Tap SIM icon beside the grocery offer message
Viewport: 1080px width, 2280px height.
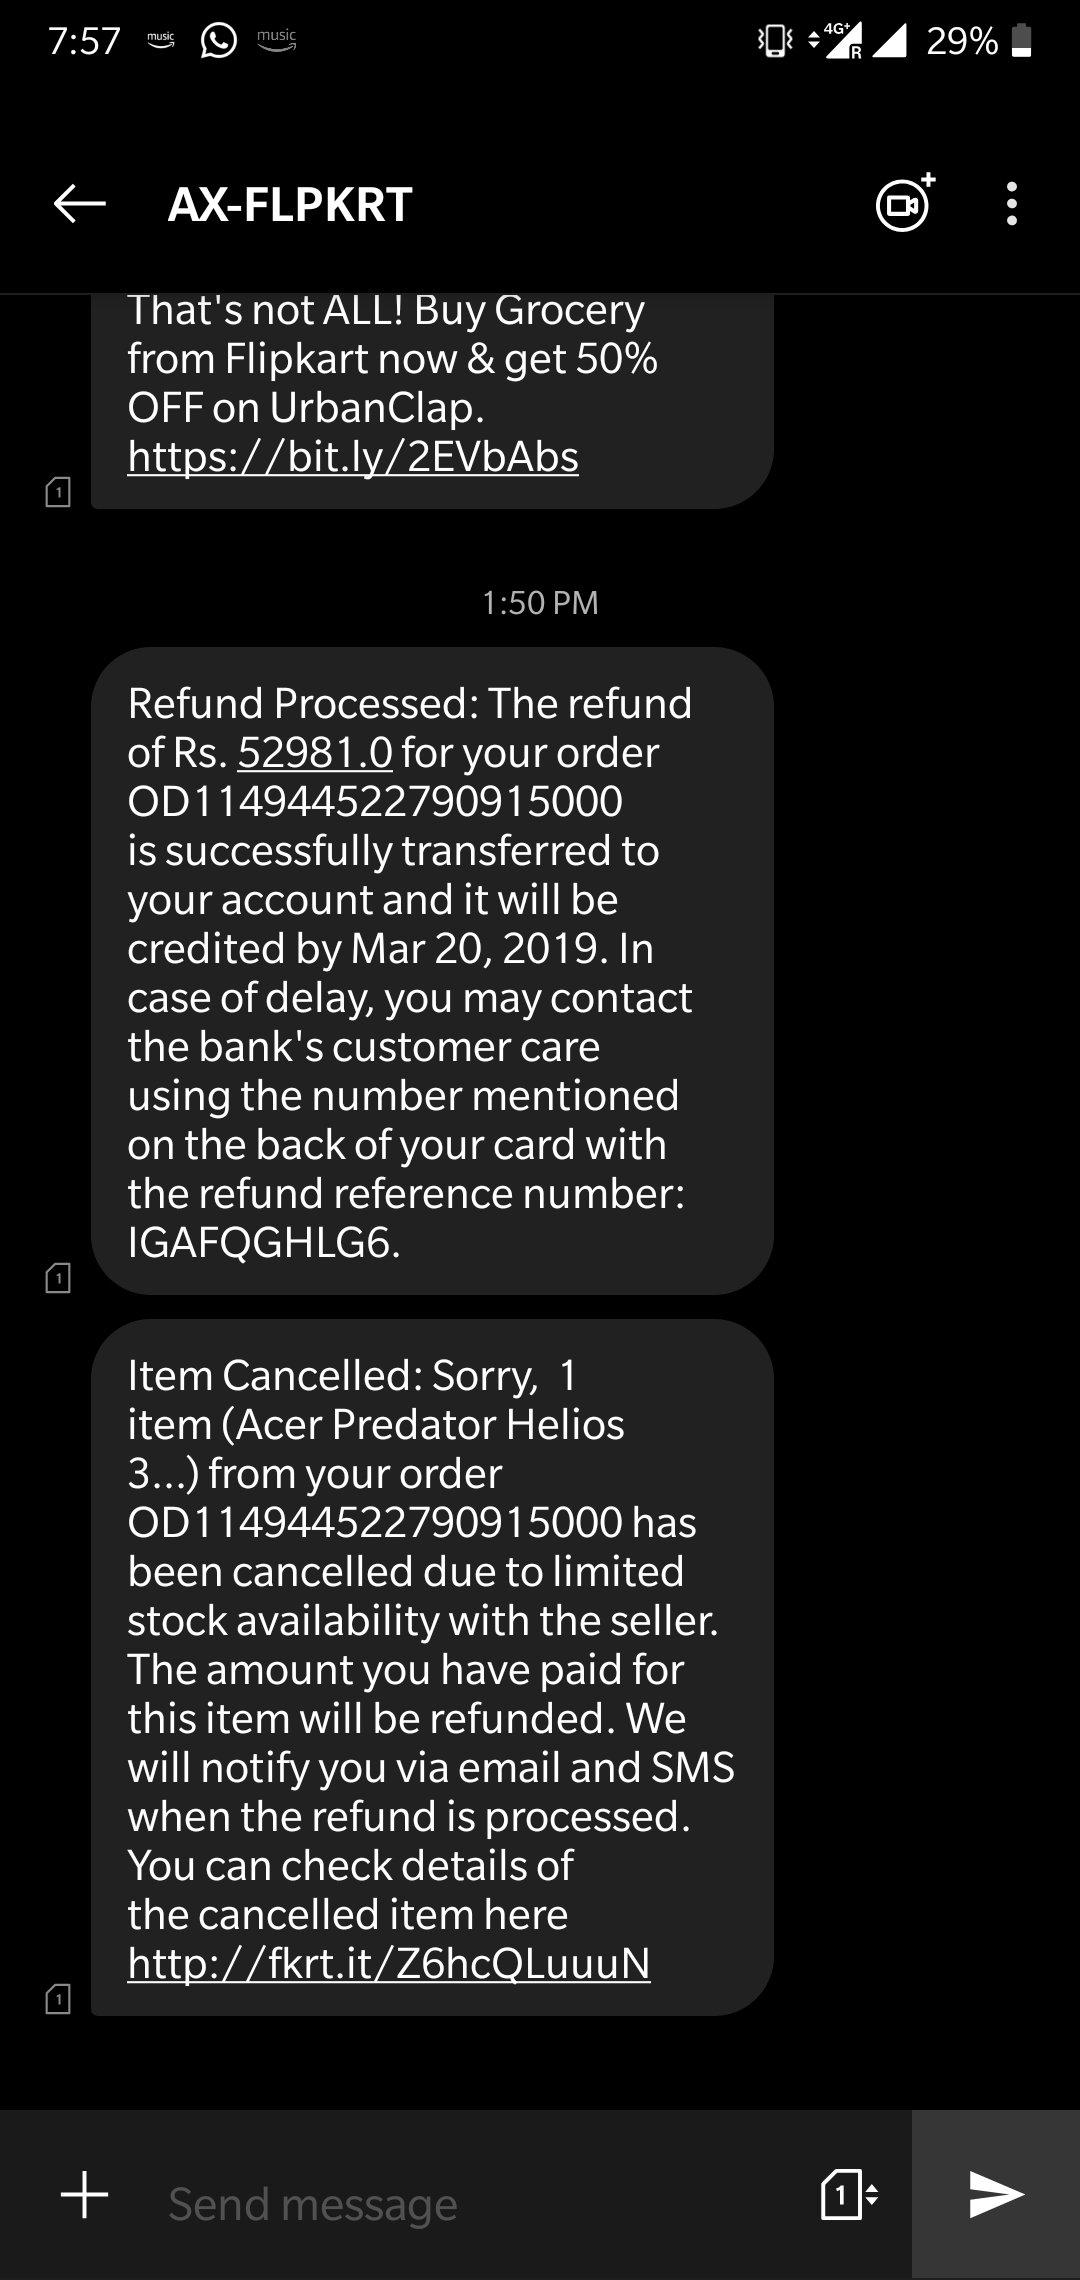tap(58, 491)
